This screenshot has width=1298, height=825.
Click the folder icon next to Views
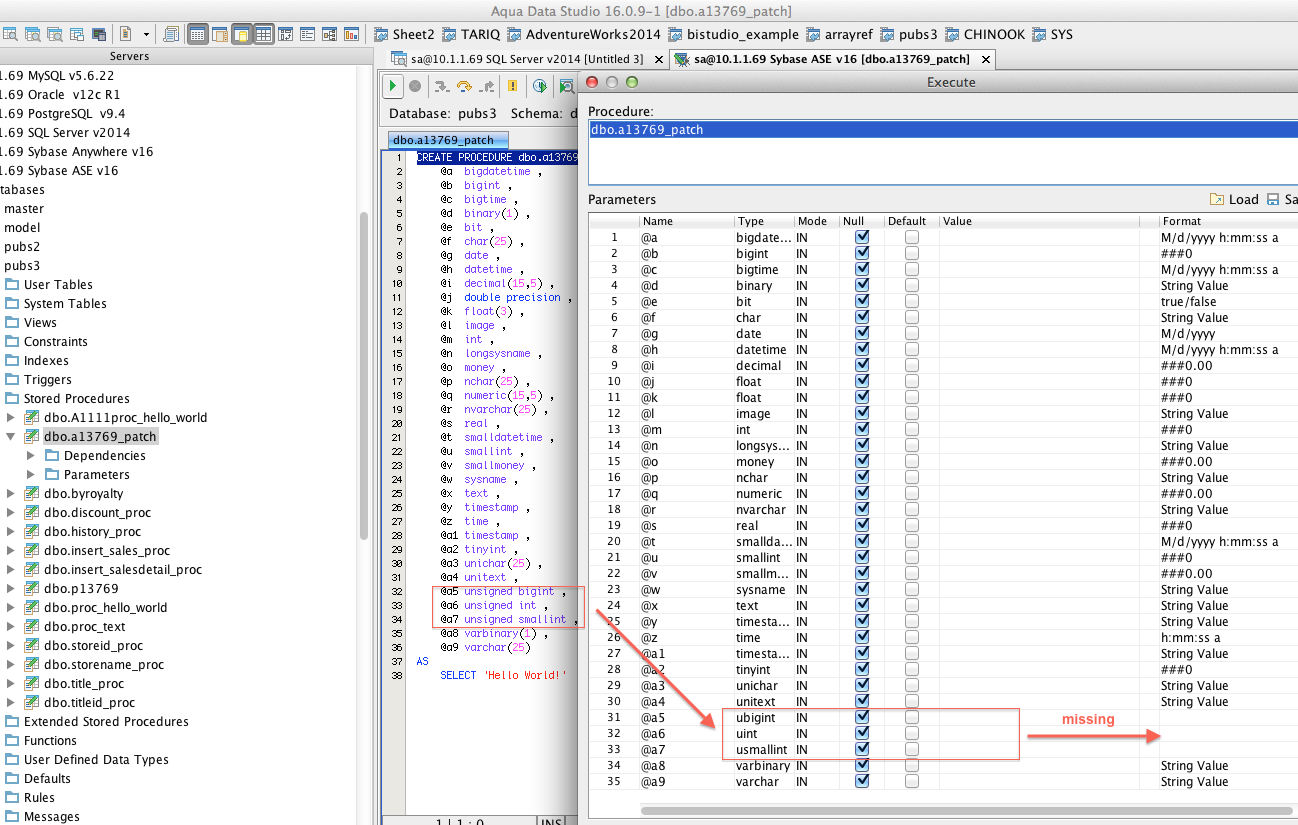pos(12,323)
